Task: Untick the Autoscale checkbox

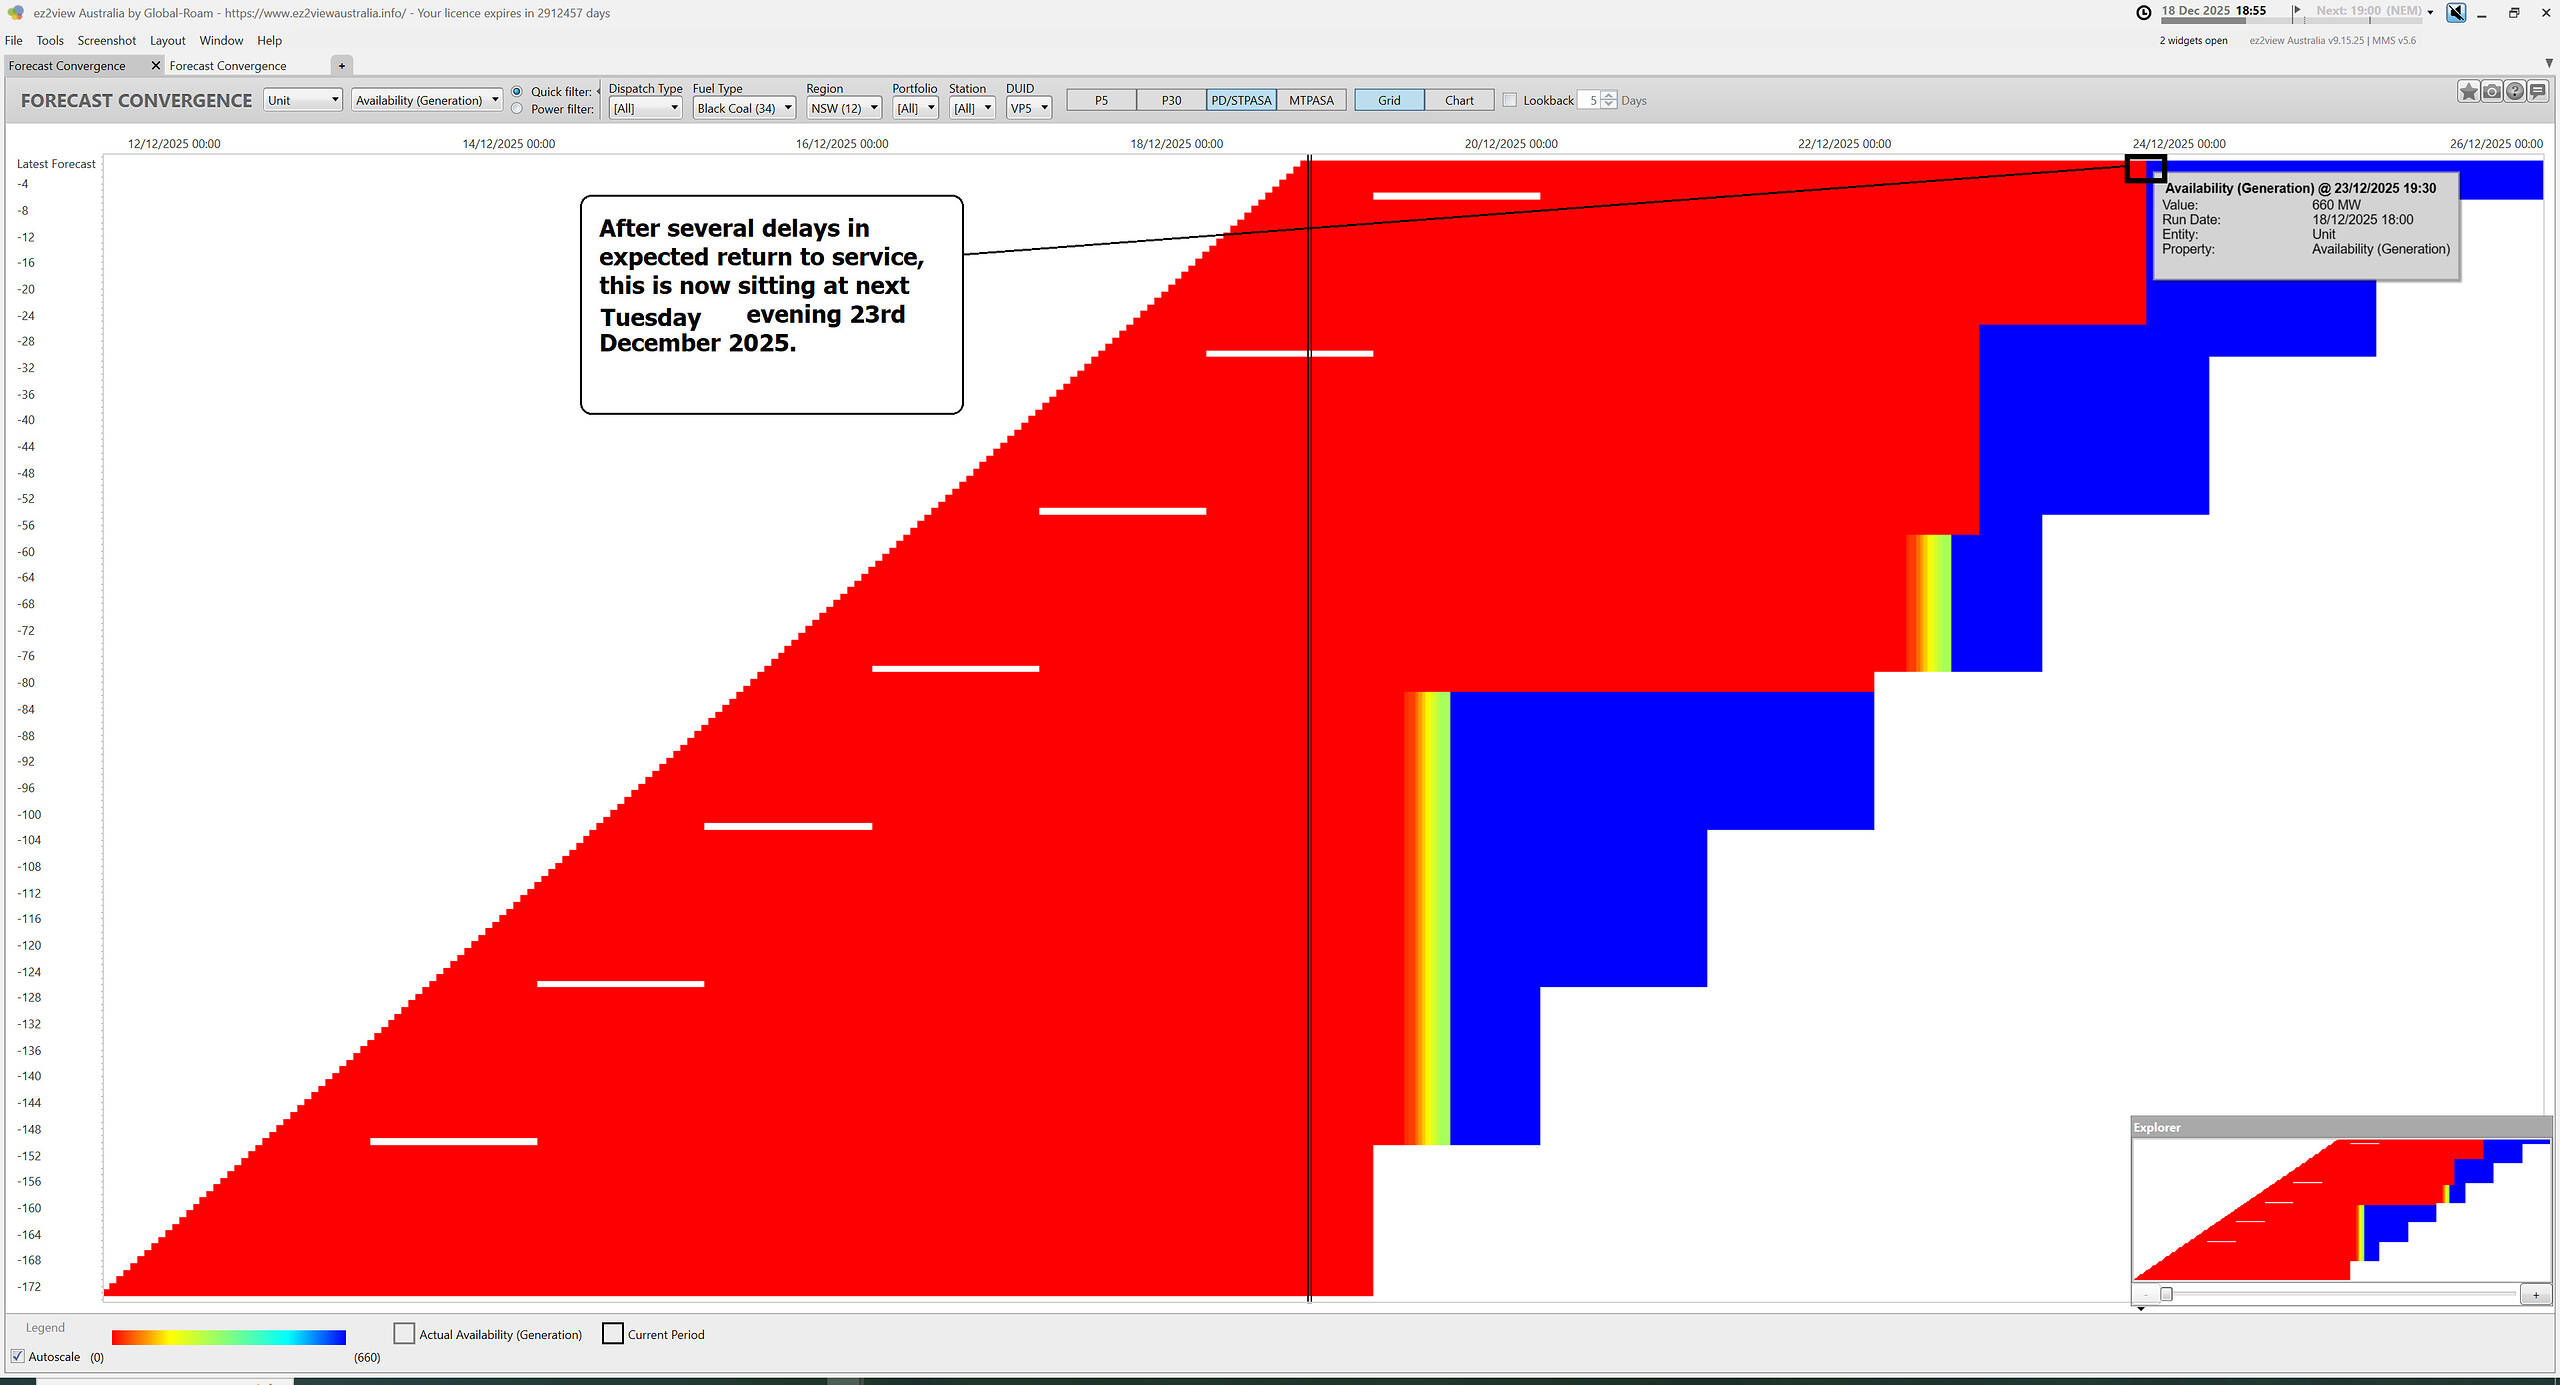Action: click(x=18, y=1357)
